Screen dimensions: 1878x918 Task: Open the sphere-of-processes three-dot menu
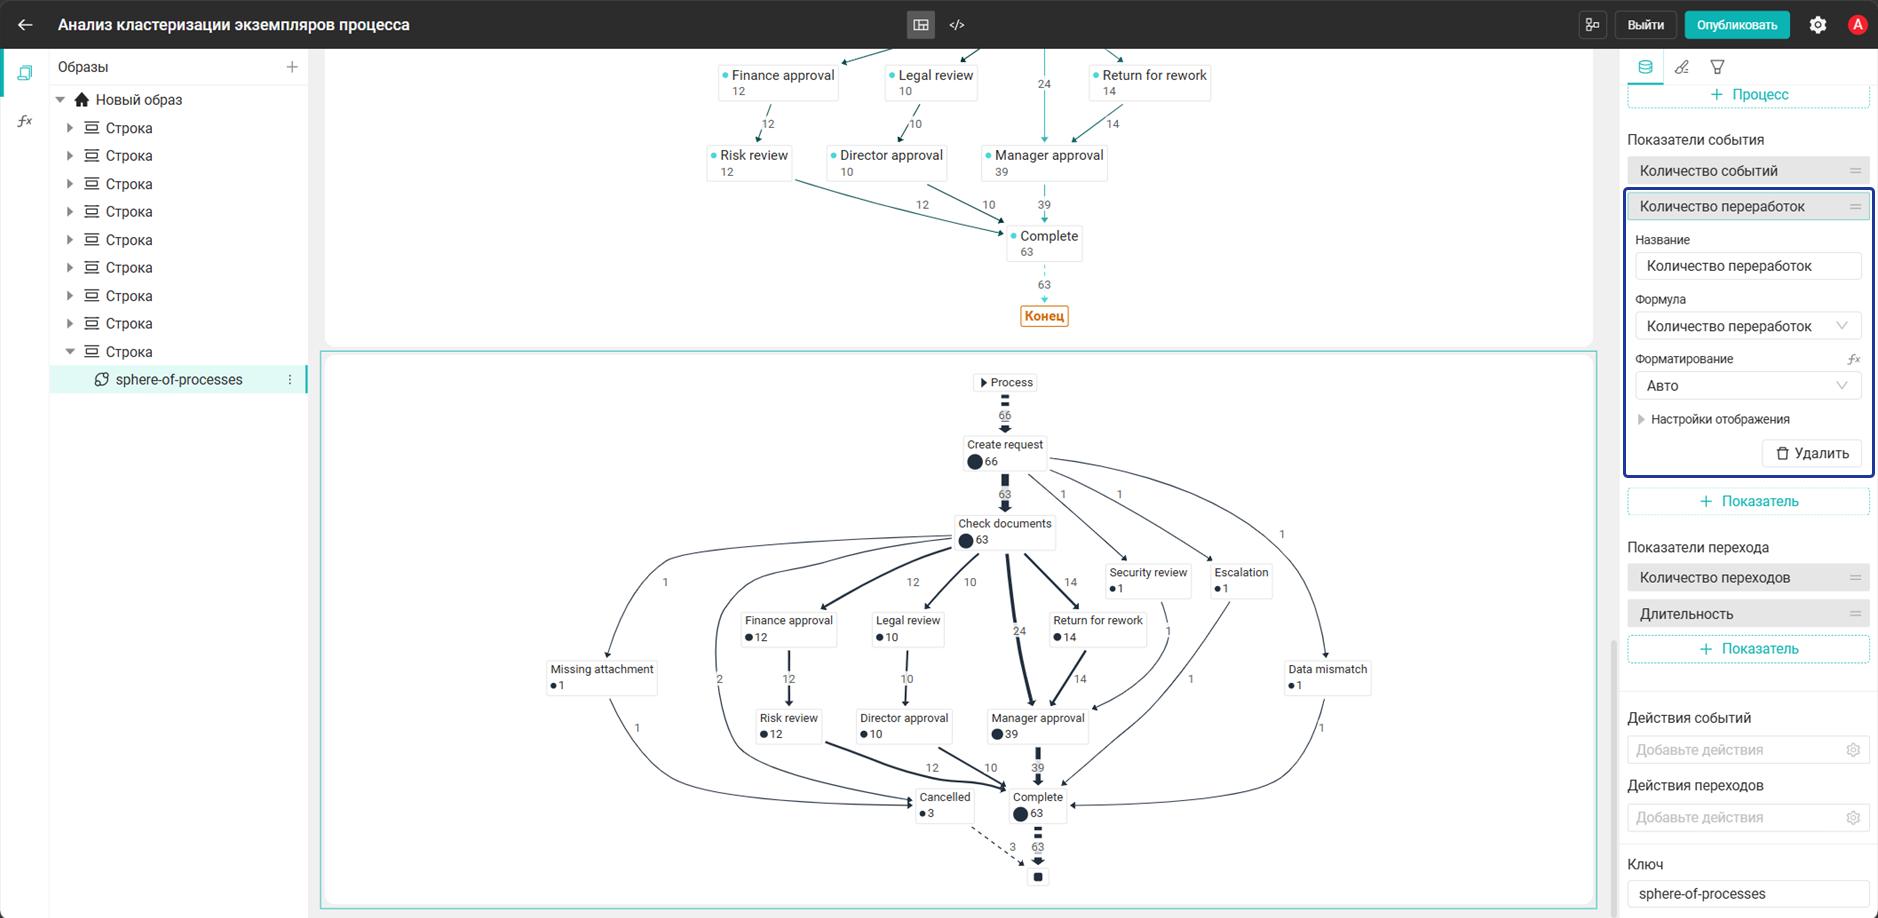click(290, 380)
